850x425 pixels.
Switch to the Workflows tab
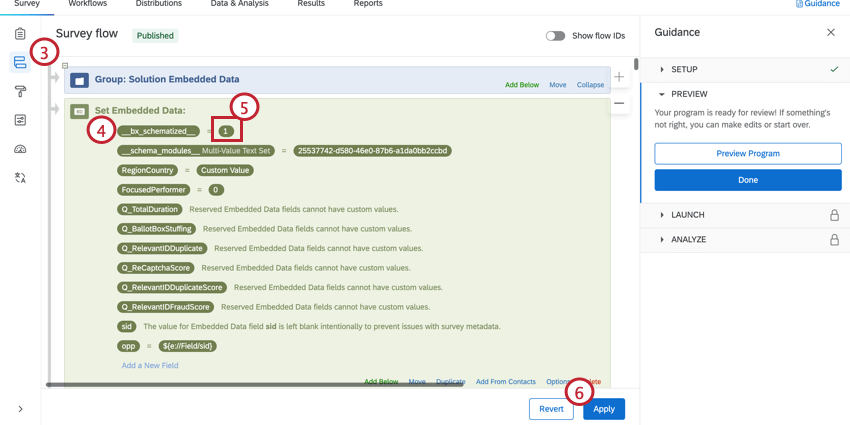(x=88, y=4)
